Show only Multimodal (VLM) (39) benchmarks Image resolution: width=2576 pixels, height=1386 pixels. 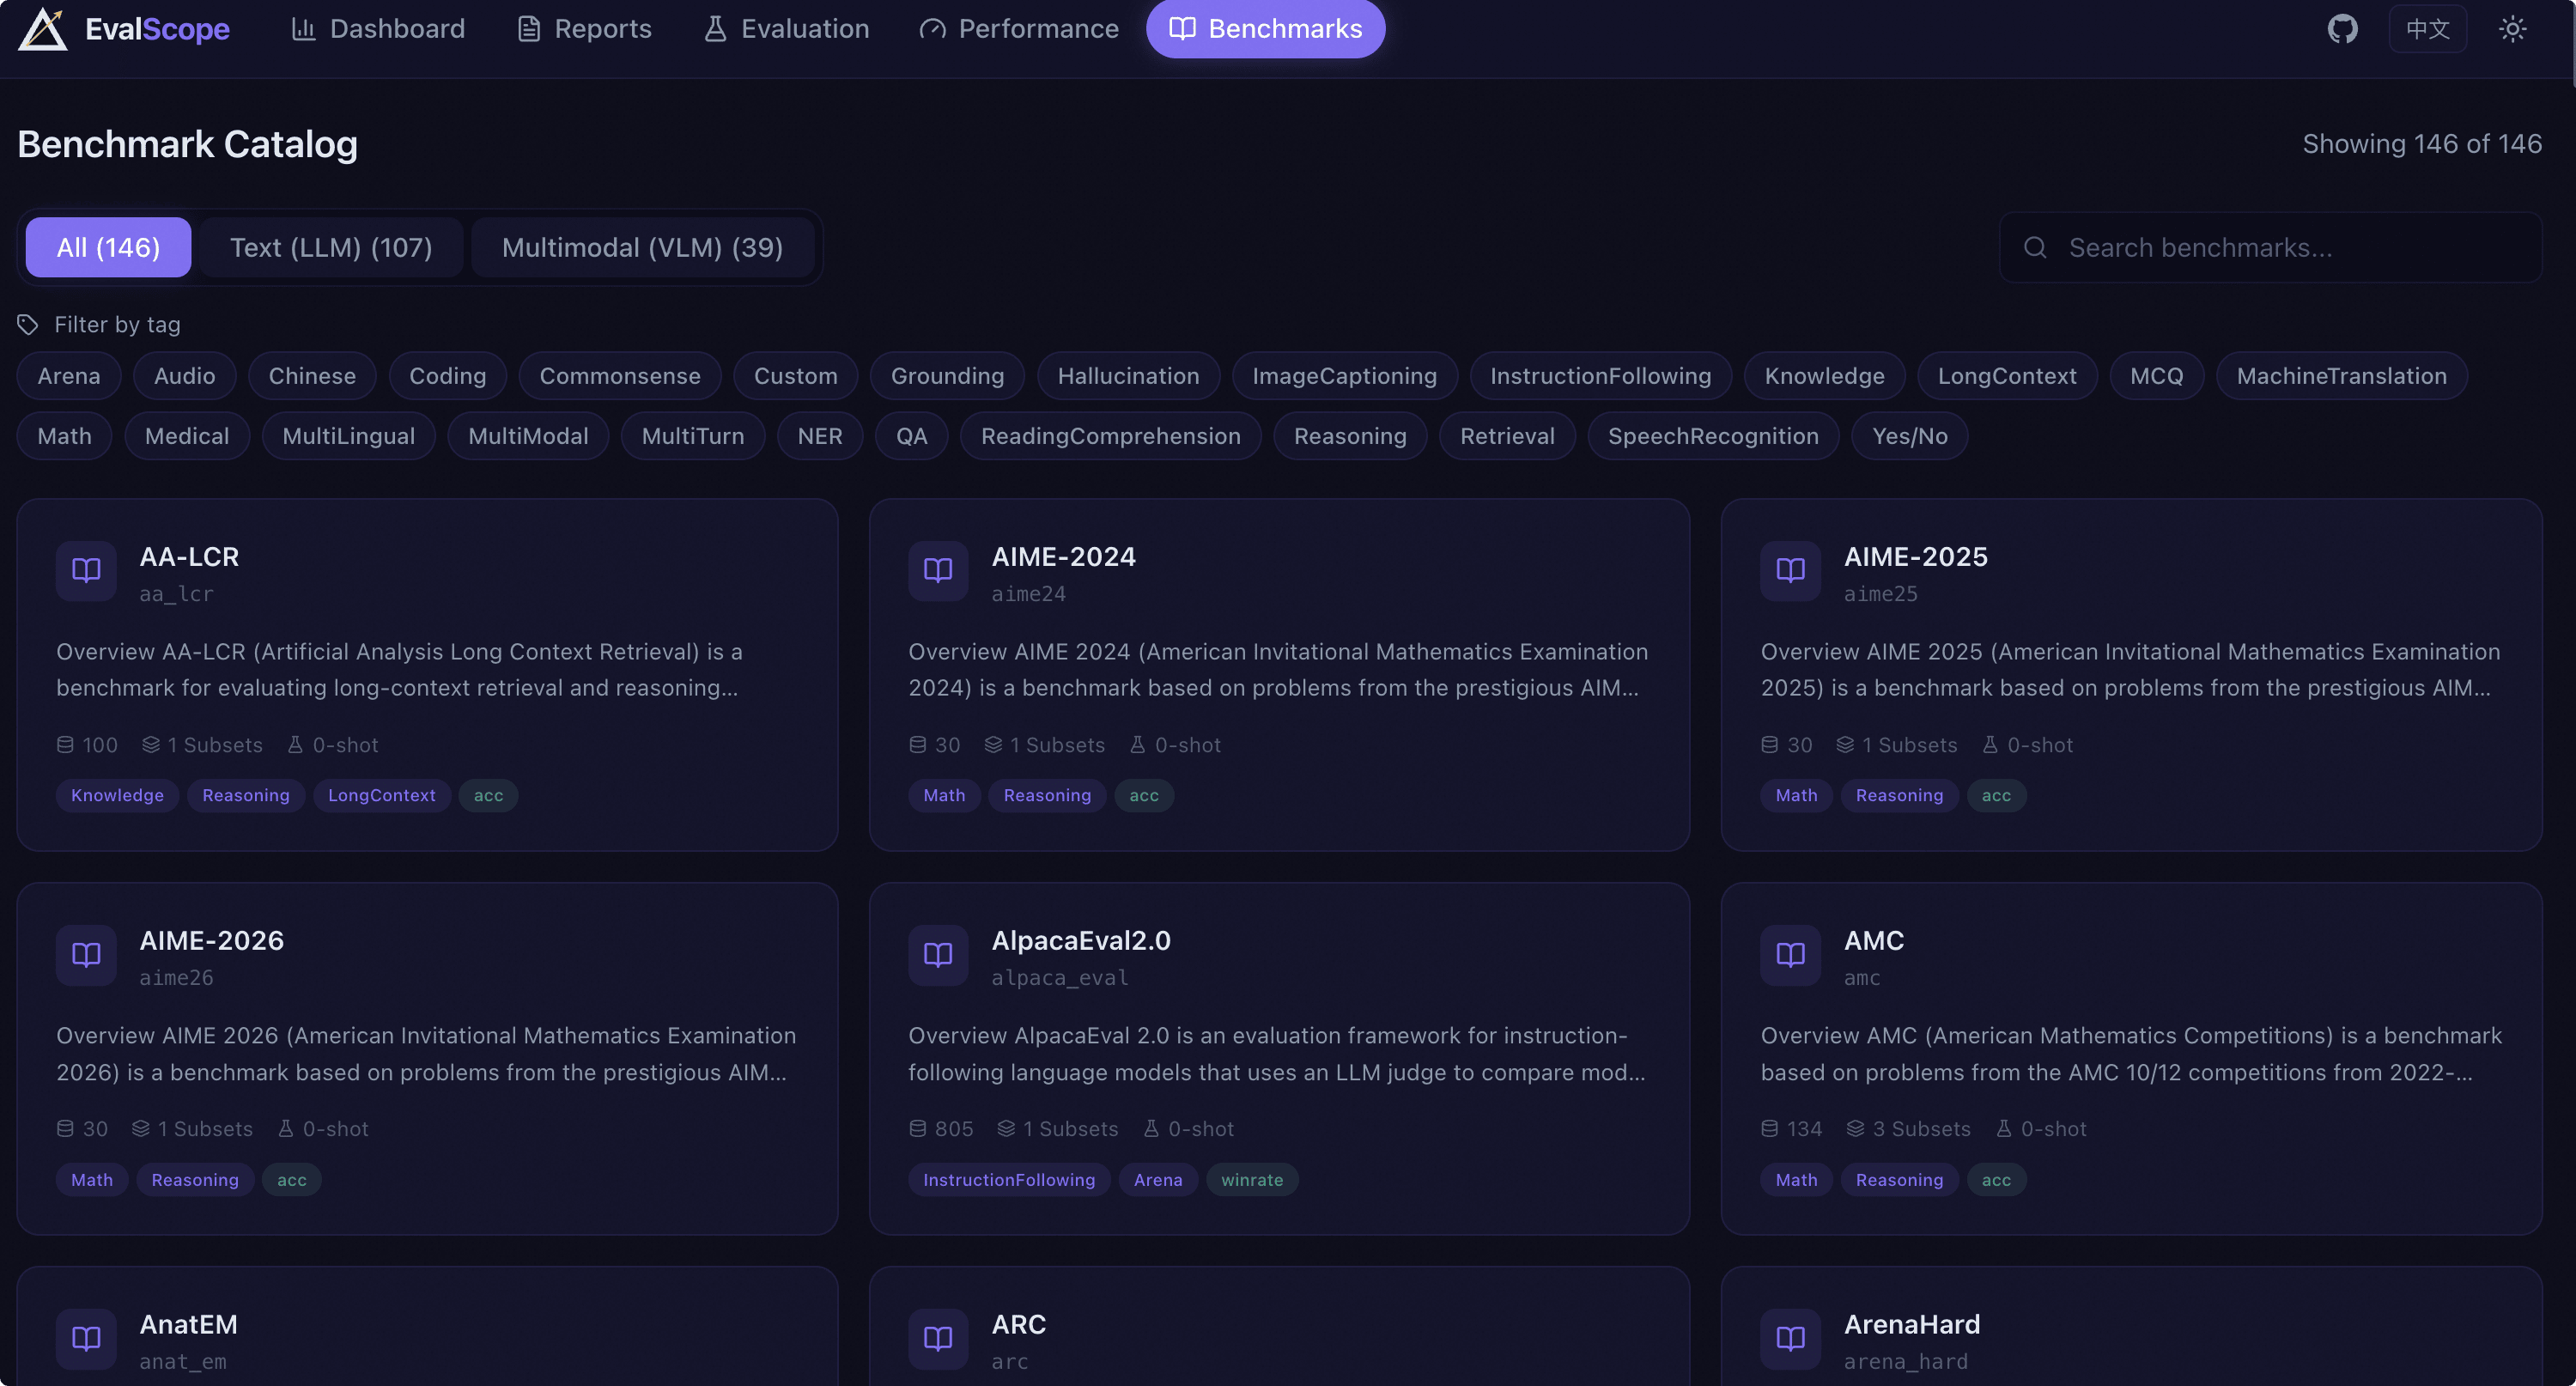[642, 247]
